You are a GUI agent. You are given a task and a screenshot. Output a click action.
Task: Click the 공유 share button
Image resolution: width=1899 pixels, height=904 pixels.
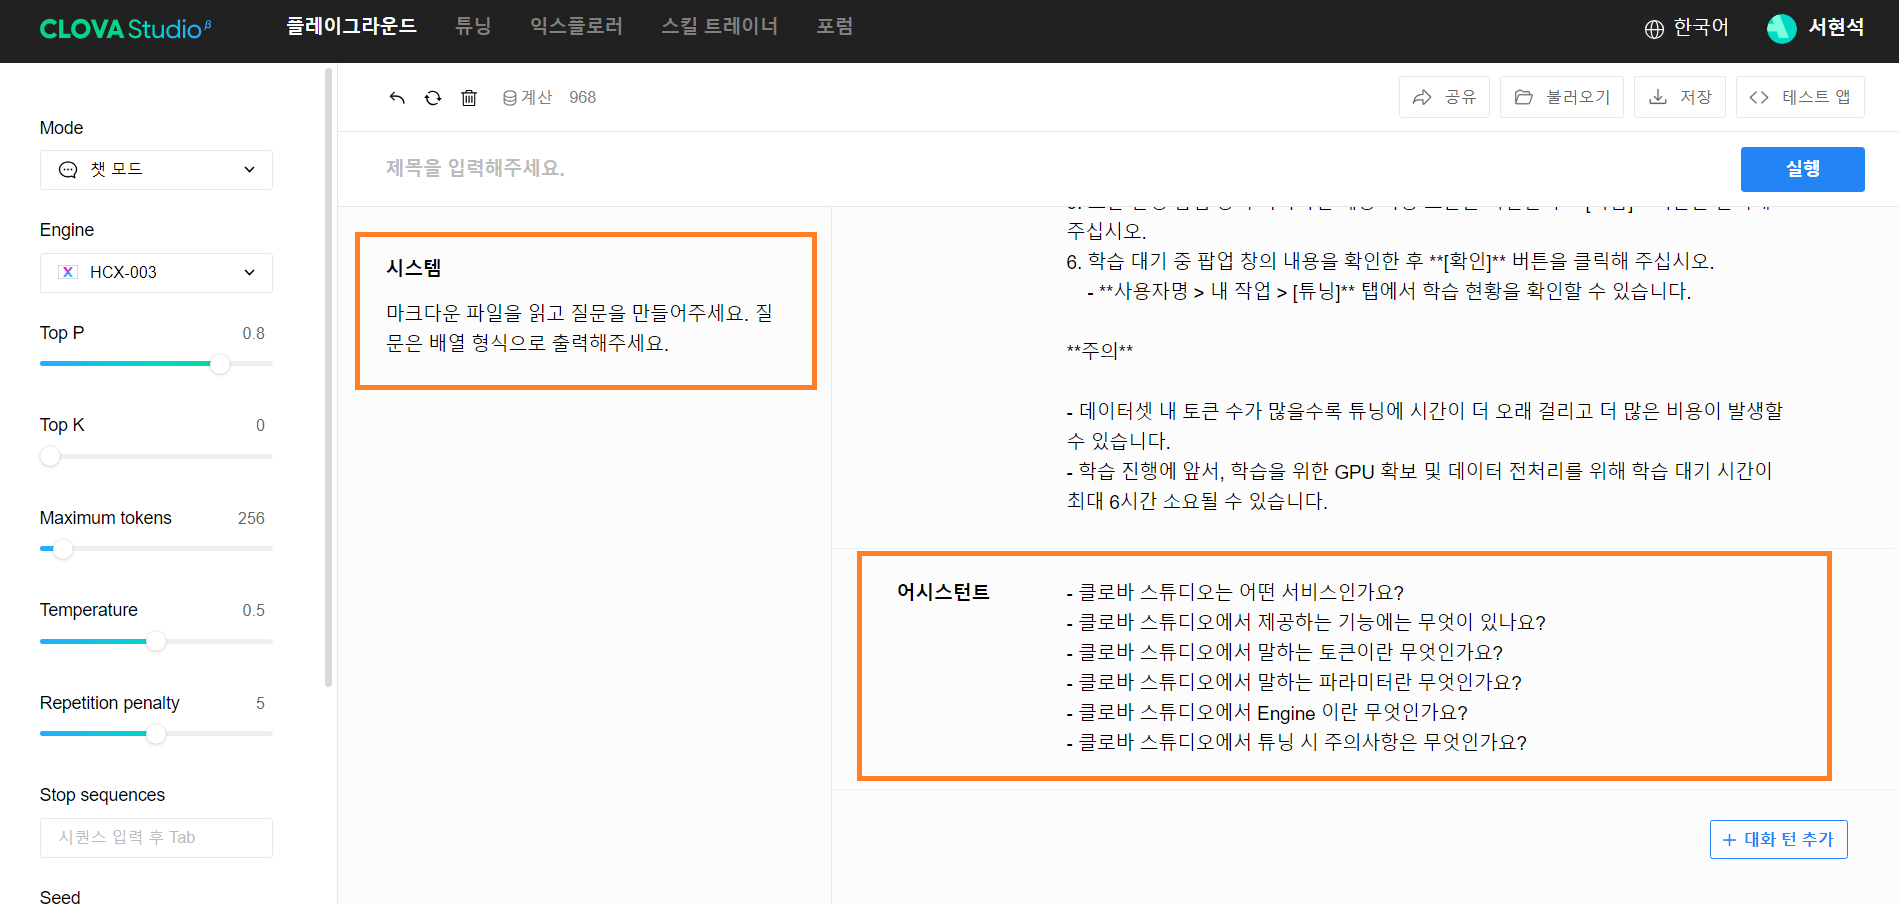(1444, 97)
